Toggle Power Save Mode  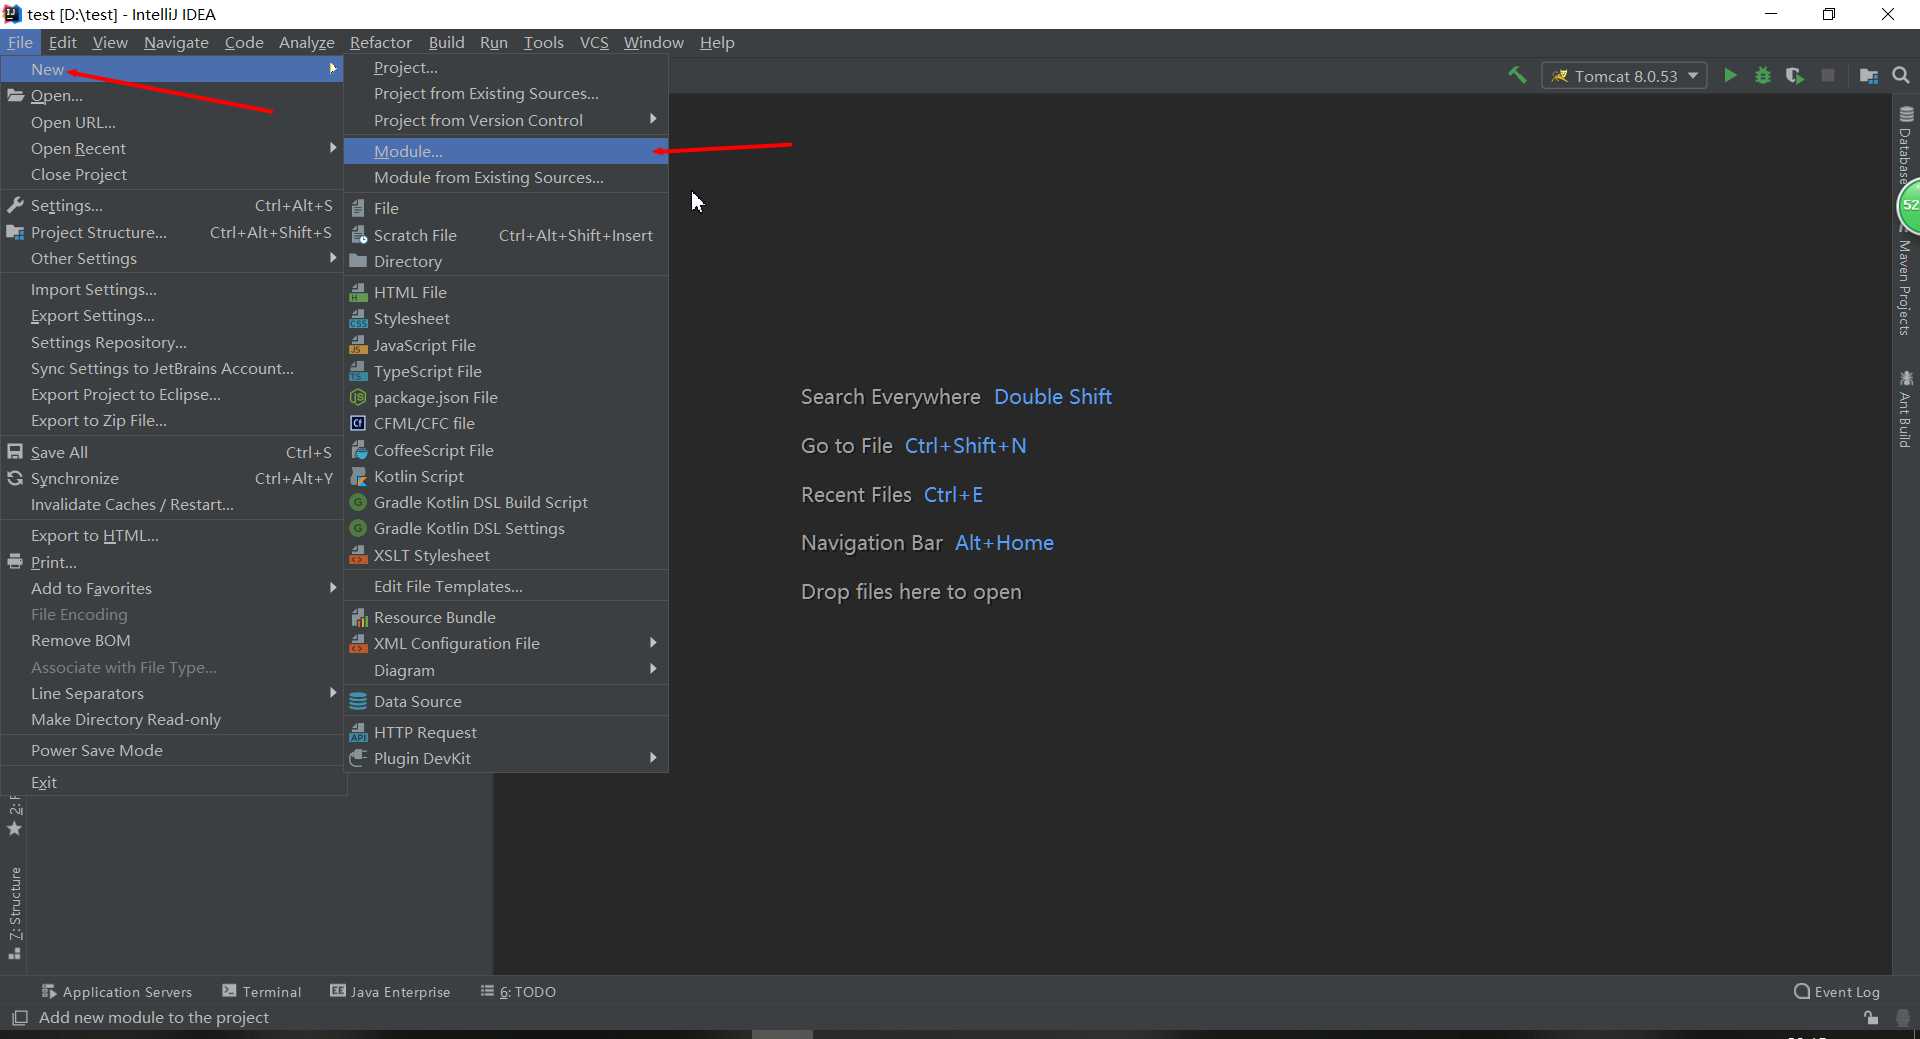(173, 750)
